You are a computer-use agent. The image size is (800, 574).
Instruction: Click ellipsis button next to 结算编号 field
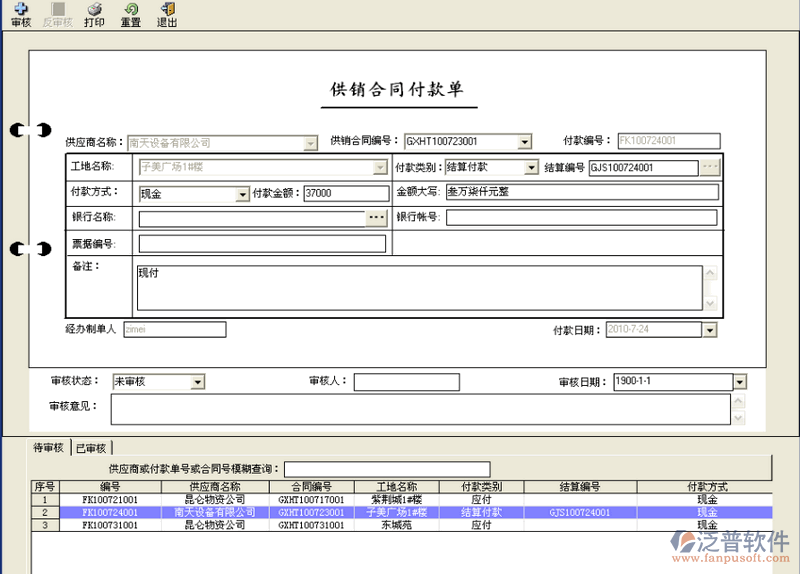[x=710, y=167]
